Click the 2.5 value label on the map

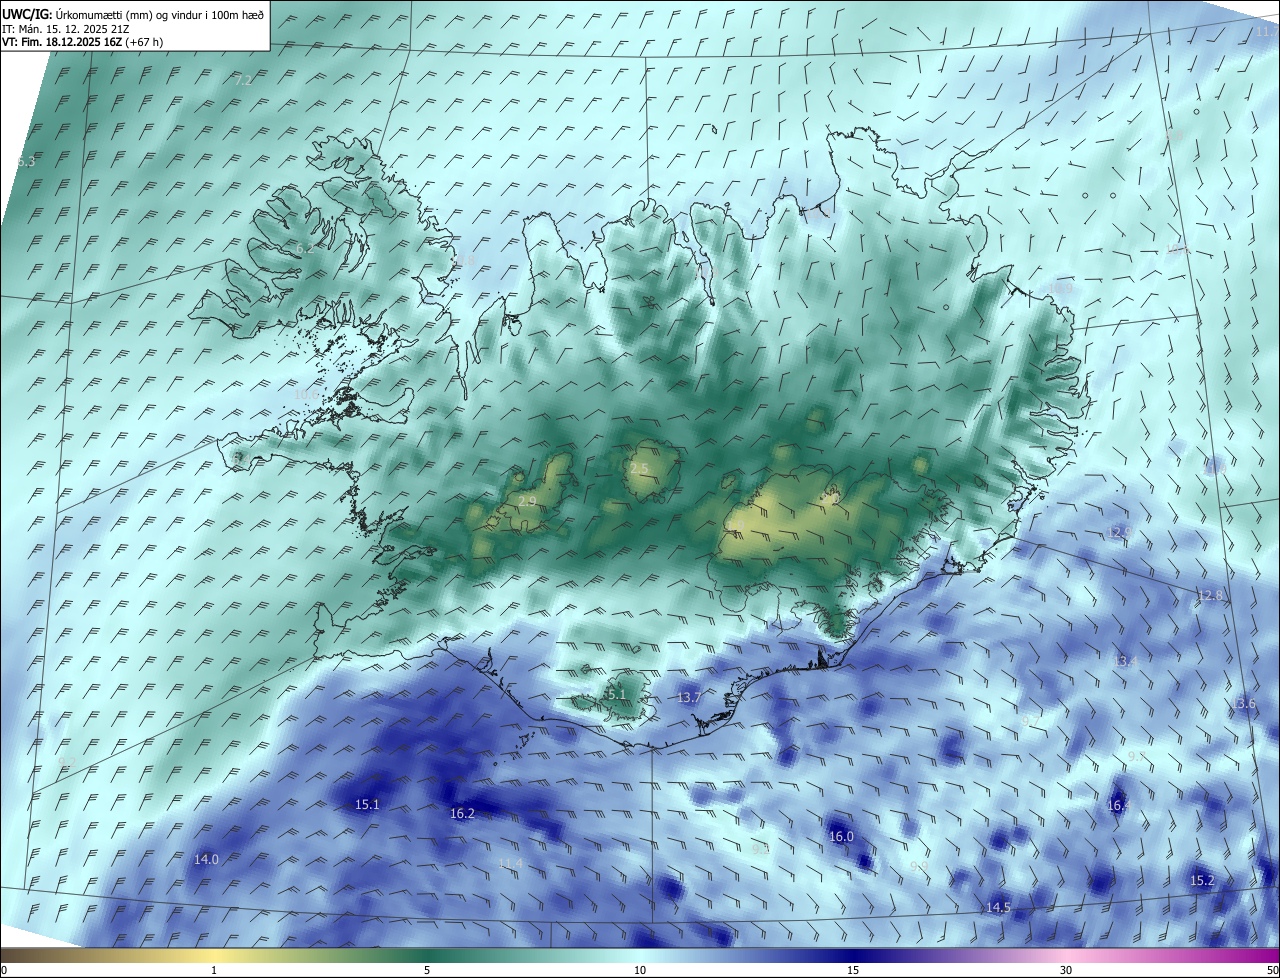point(640,468)
